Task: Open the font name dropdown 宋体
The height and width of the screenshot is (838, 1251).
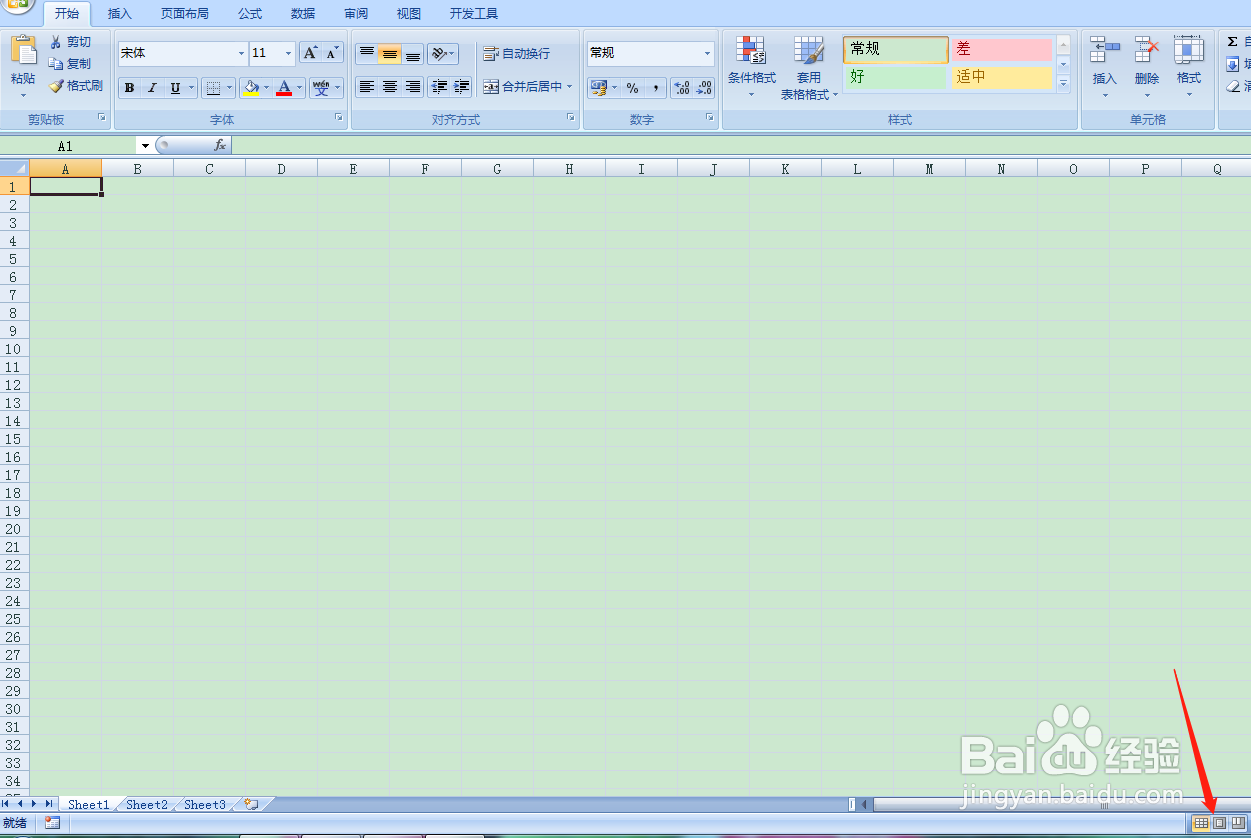Action: point(241,53)
